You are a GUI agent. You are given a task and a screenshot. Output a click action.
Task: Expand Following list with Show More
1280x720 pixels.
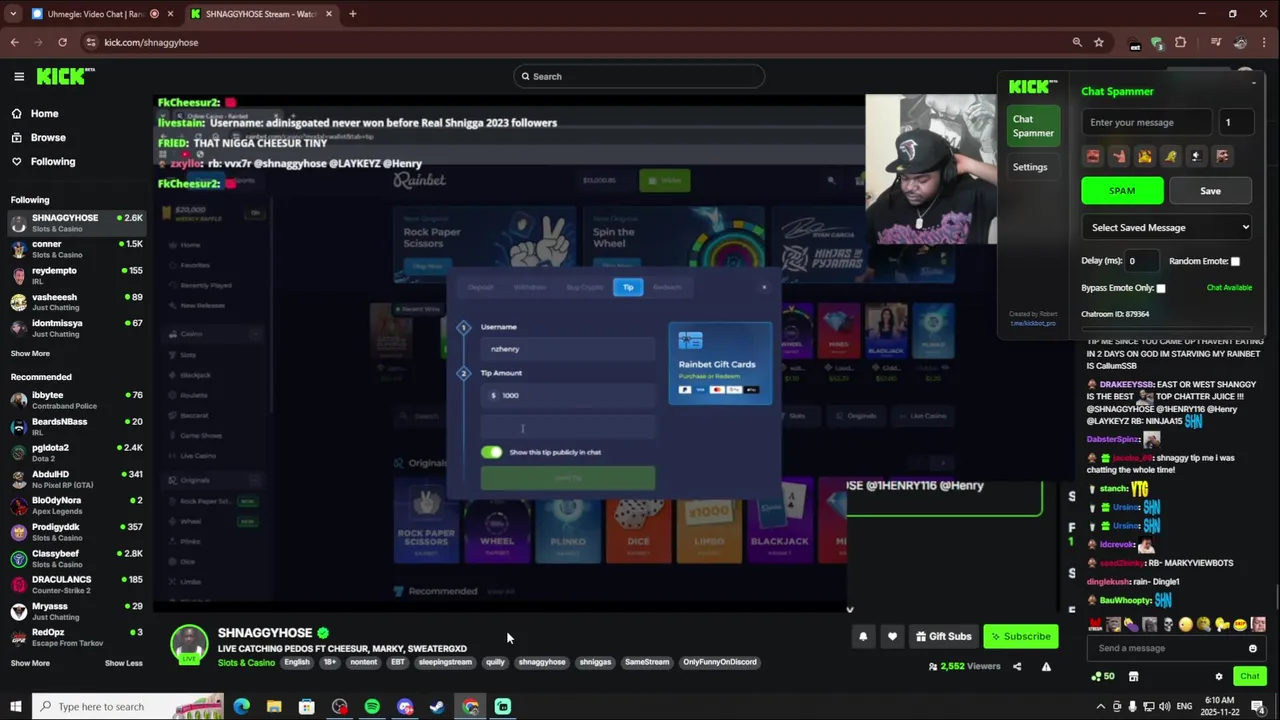(x=30, y=353)
